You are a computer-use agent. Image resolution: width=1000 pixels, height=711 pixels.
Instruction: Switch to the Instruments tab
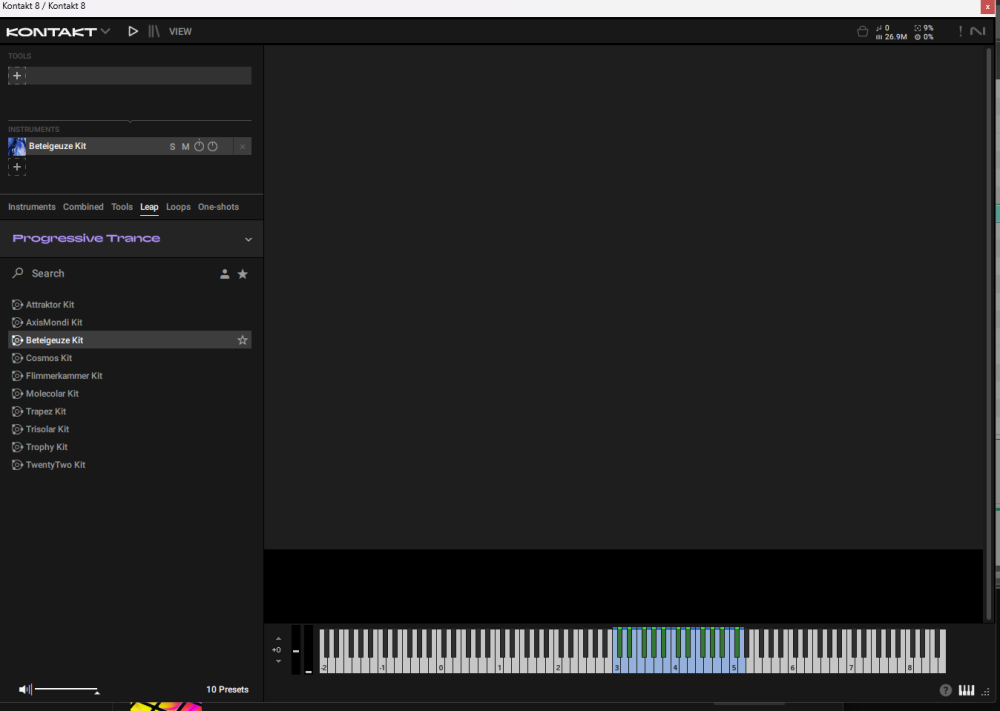coord(32,207)
